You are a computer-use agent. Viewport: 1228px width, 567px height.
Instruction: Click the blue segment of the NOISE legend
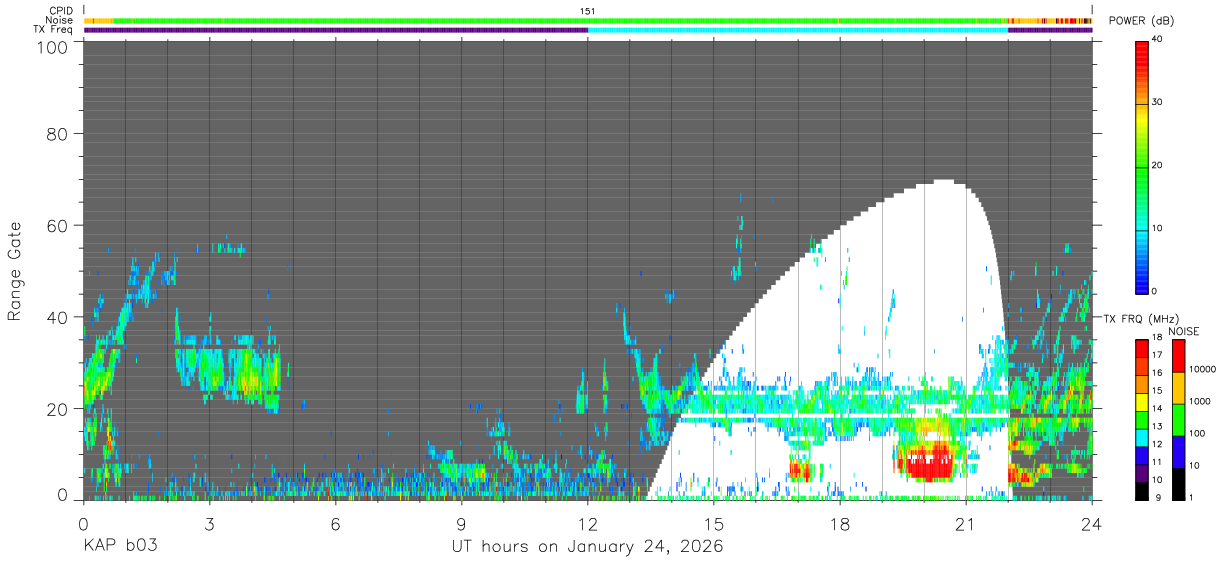coord(1178,451)
